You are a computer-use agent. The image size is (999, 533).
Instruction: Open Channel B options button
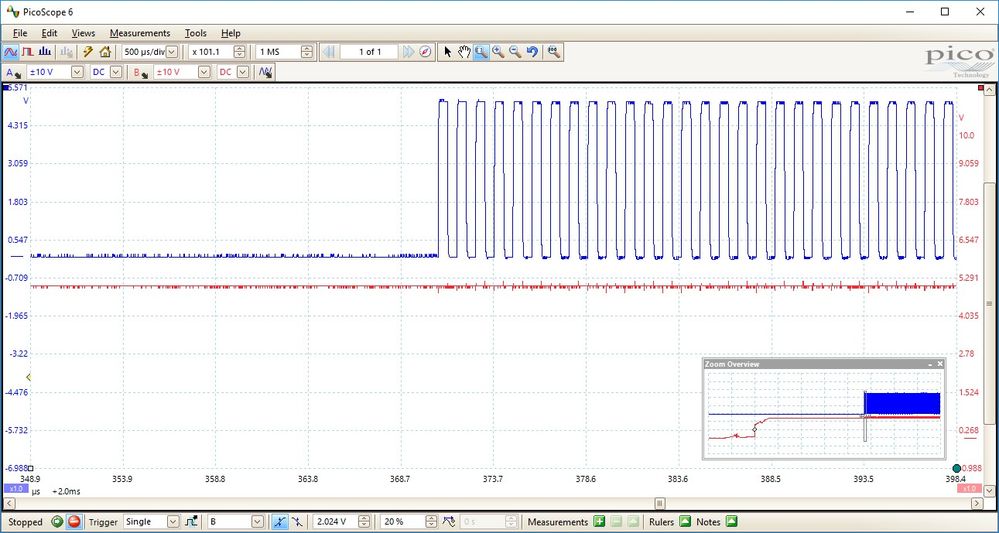(141, 73)
